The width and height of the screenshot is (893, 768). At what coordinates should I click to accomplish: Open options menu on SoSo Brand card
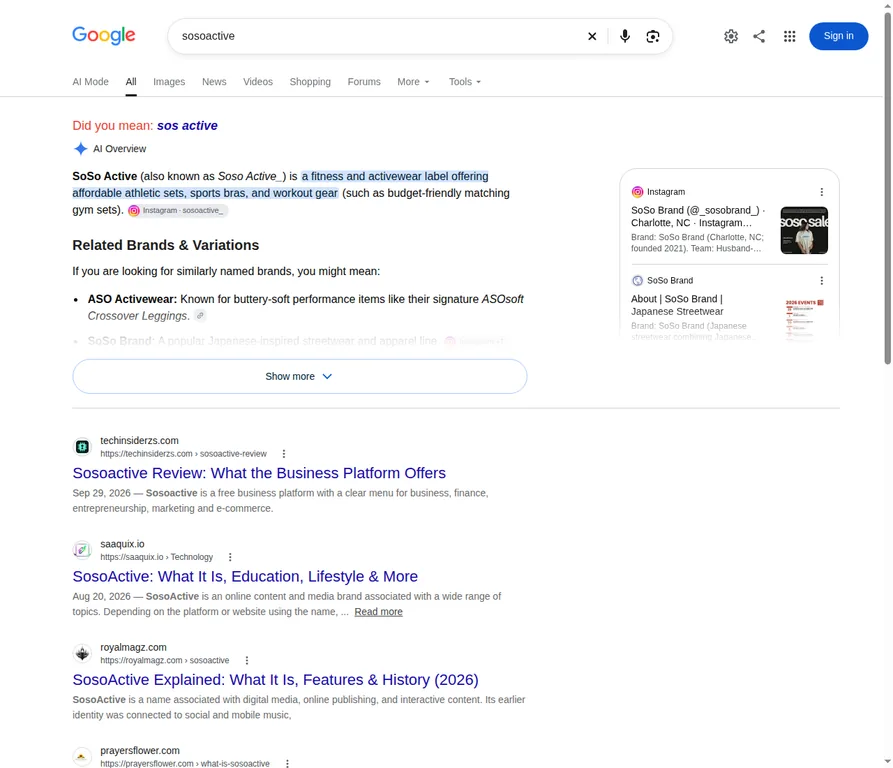point(821,281)
